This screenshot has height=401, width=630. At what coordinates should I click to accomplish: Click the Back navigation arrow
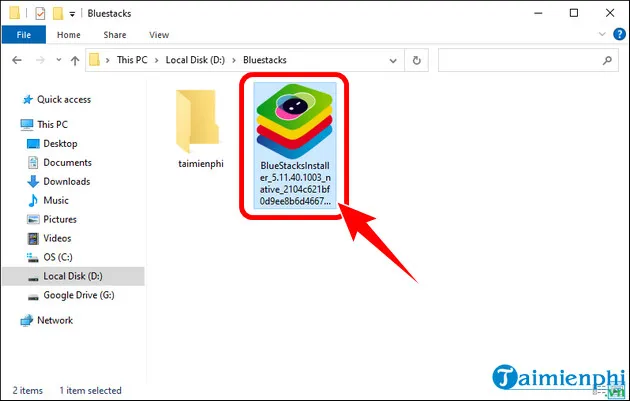click(17, 60)
